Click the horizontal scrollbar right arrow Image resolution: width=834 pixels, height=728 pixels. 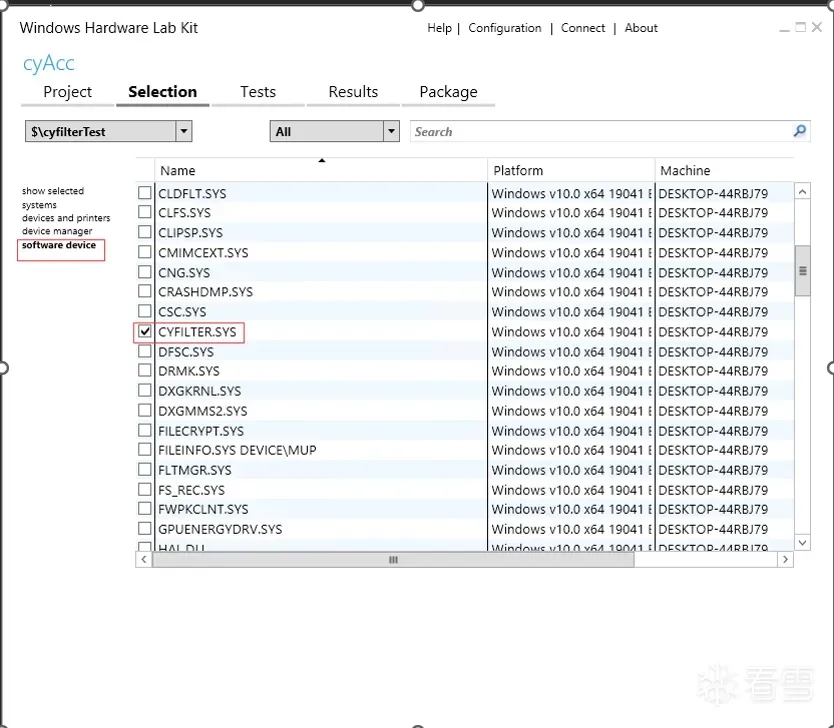click(x=785, y=561)
